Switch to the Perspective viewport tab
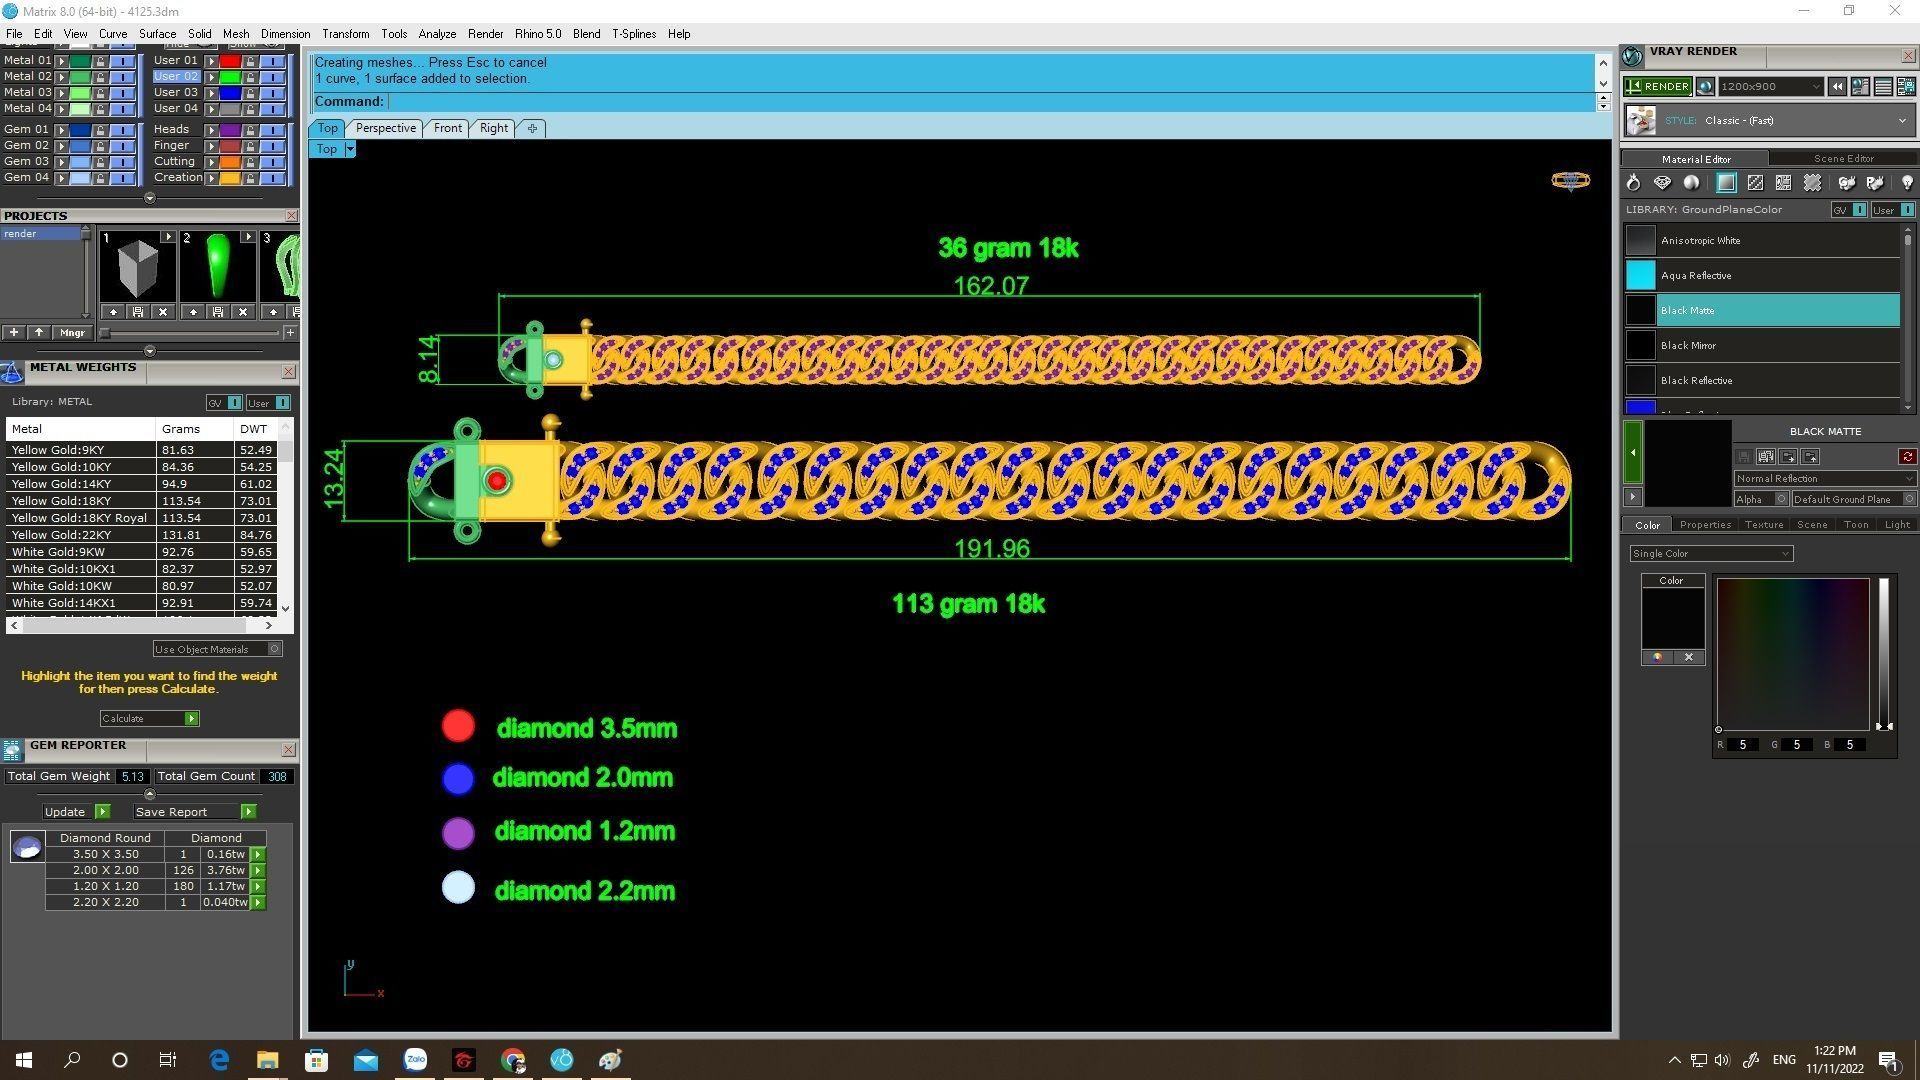Image resolution: width=1920 pixels, height=1080 pixels. (385, 128)
